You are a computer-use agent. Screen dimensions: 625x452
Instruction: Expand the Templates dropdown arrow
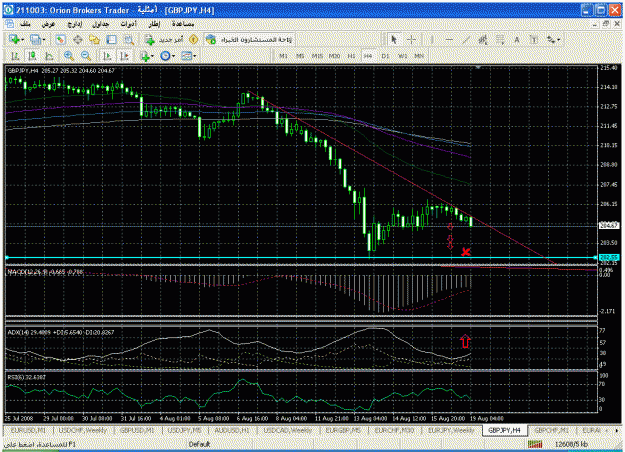[x=194, y=56]
